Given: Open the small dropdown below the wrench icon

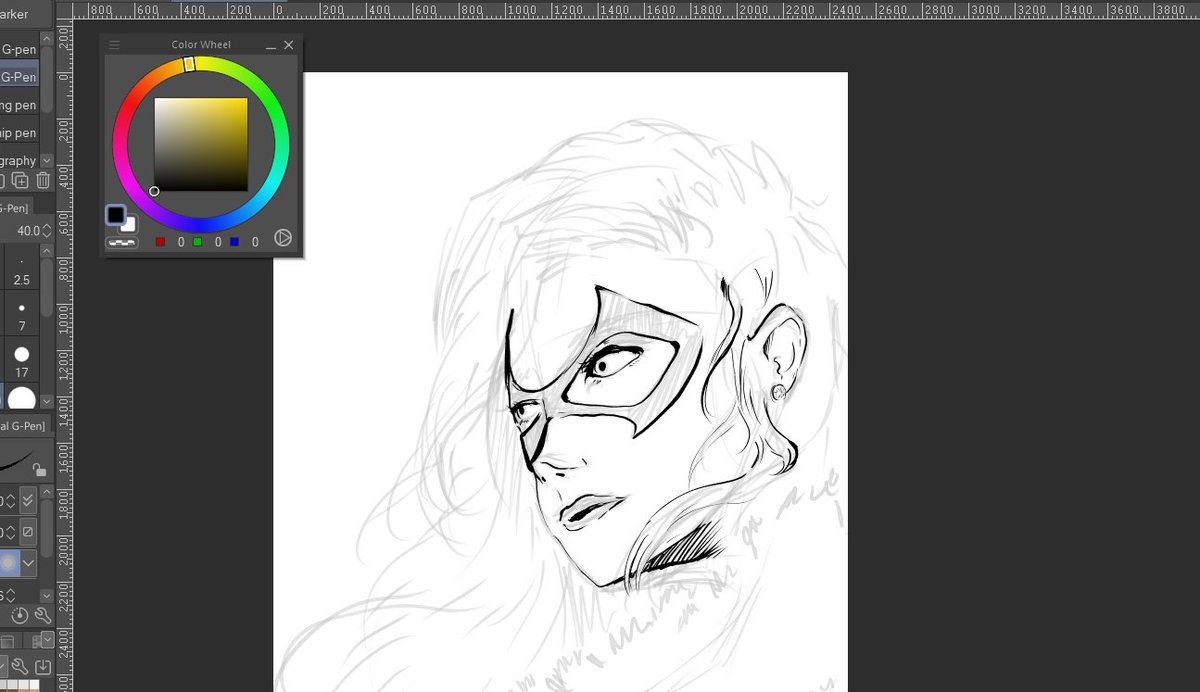Looking at the screenshot, I should pos(46,641).
